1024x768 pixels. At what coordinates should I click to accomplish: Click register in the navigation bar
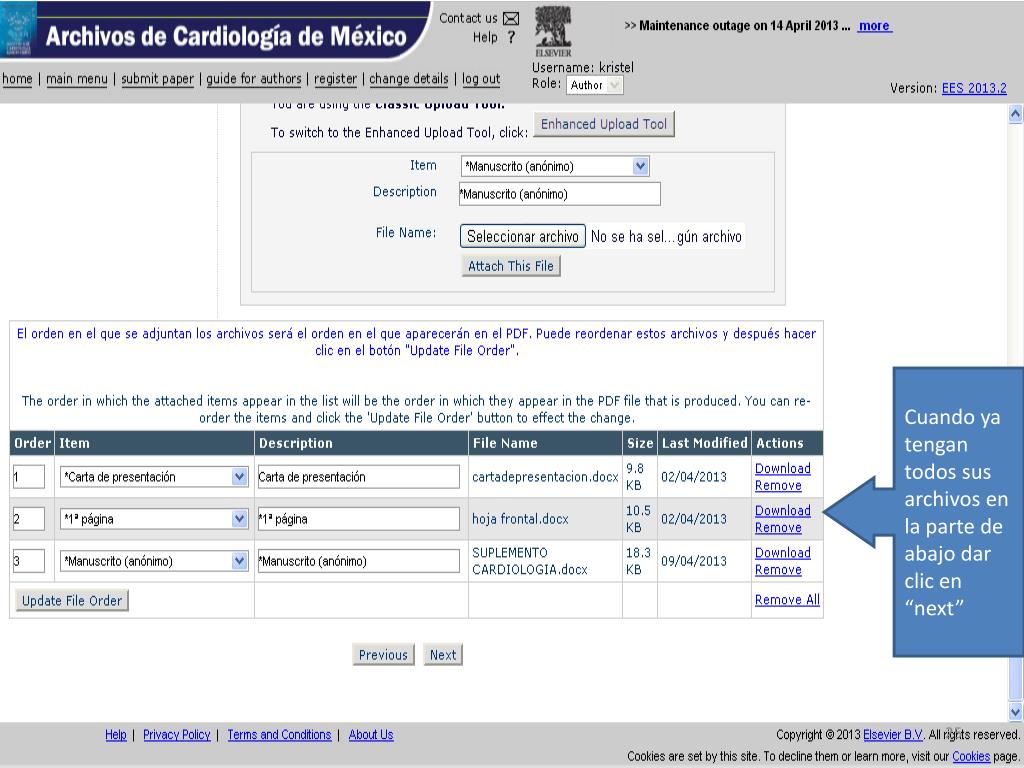click(335, 79)
